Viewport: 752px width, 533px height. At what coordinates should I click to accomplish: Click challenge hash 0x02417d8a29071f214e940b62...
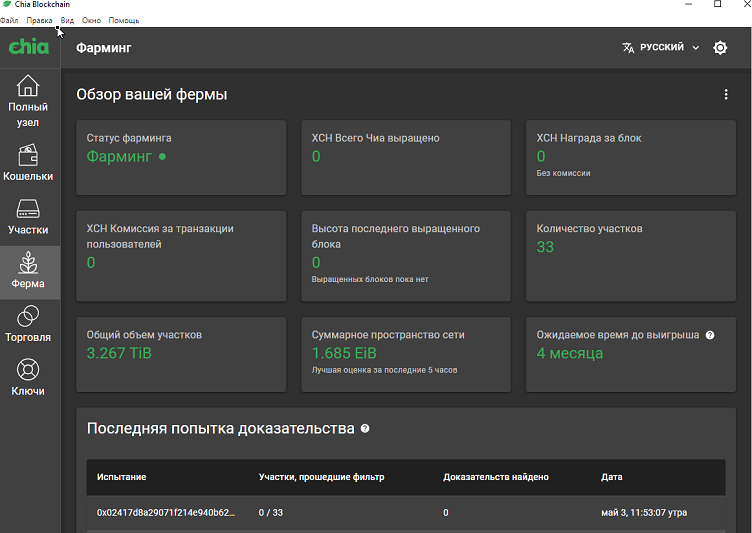pyautogui.click(x=166, y=512)
